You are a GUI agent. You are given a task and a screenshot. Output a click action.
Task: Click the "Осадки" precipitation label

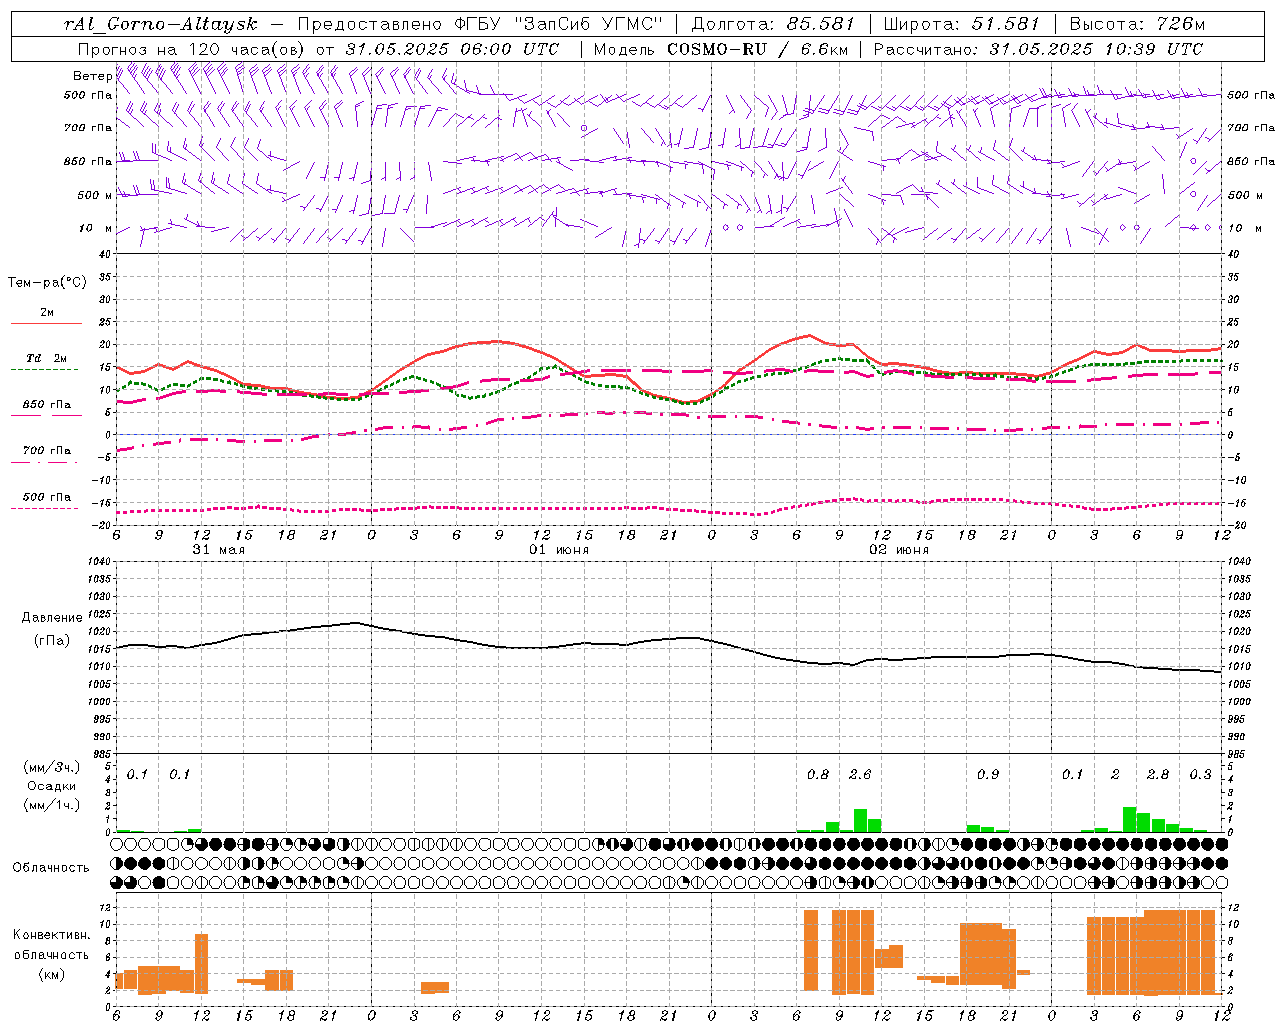pyautogui.click(x=52, y=786)
